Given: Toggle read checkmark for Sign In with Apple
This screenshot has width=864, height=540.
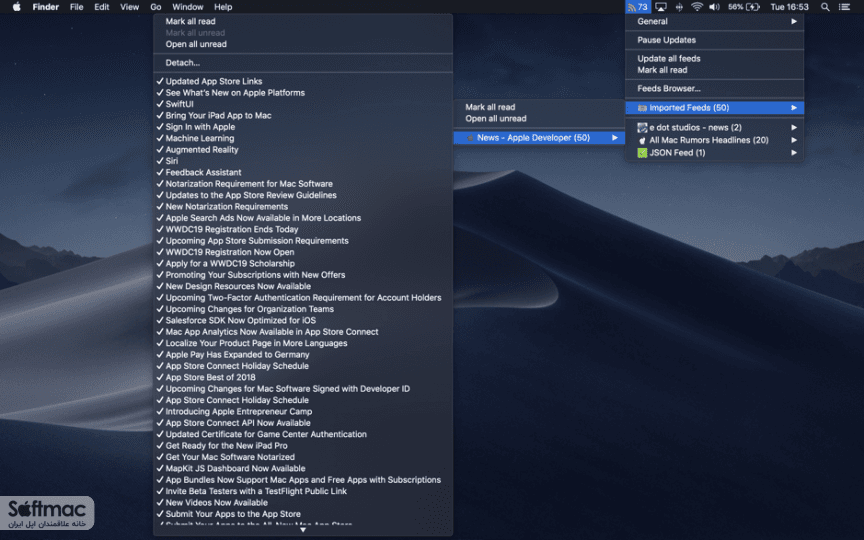Looking at the screenshot, I should coord(160,126).
